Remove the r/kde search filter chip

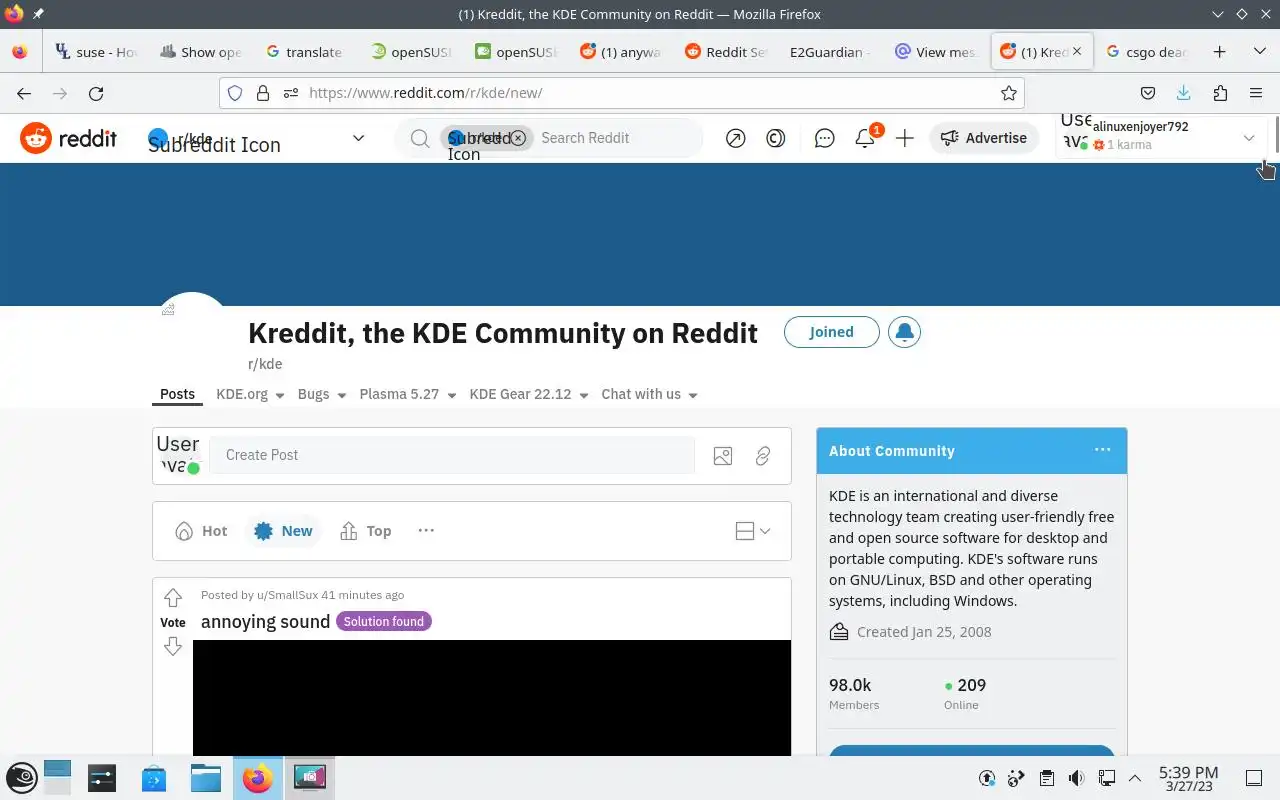[x=518, y=138]
